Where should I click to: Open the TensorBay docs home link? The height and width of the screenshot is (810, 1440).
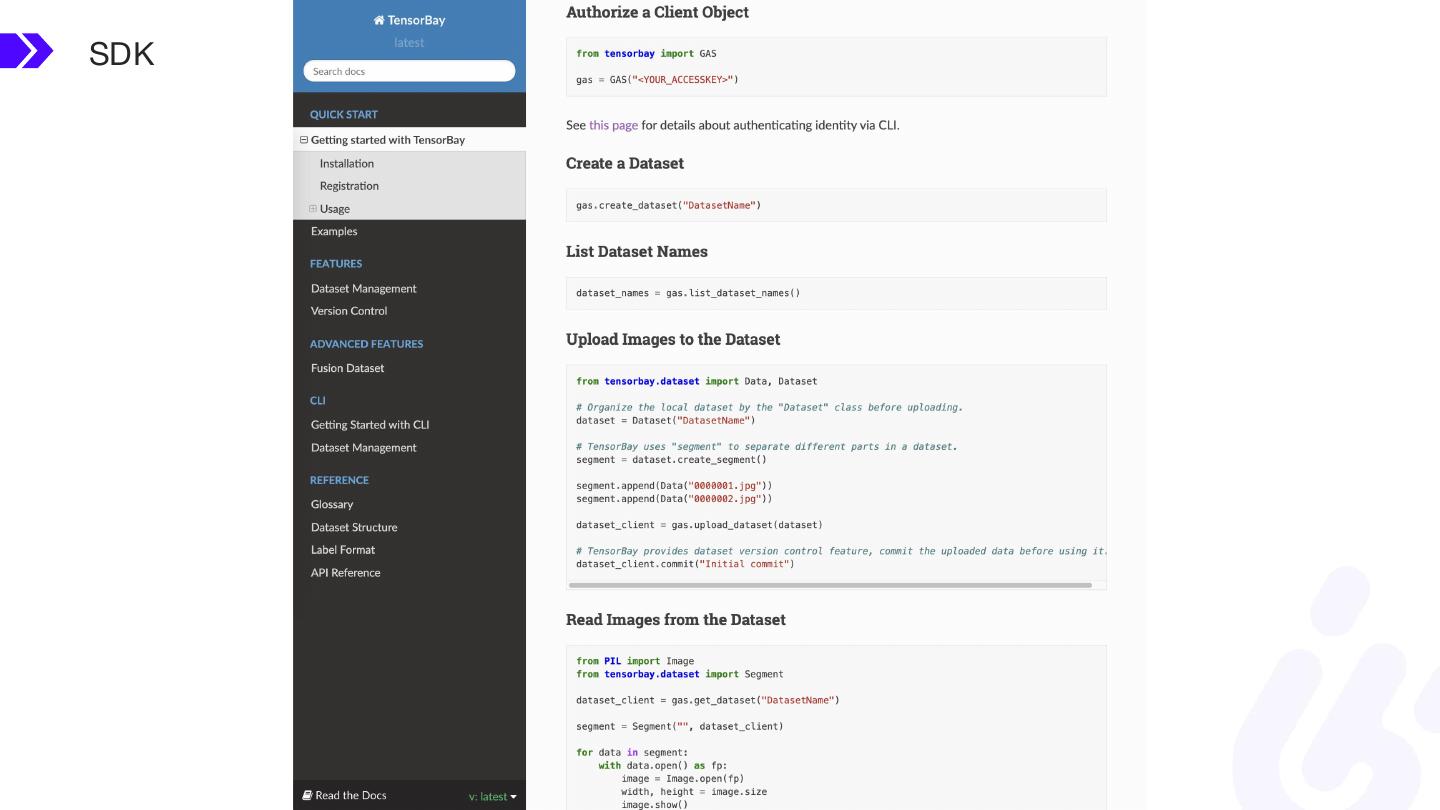pos(409,20)
